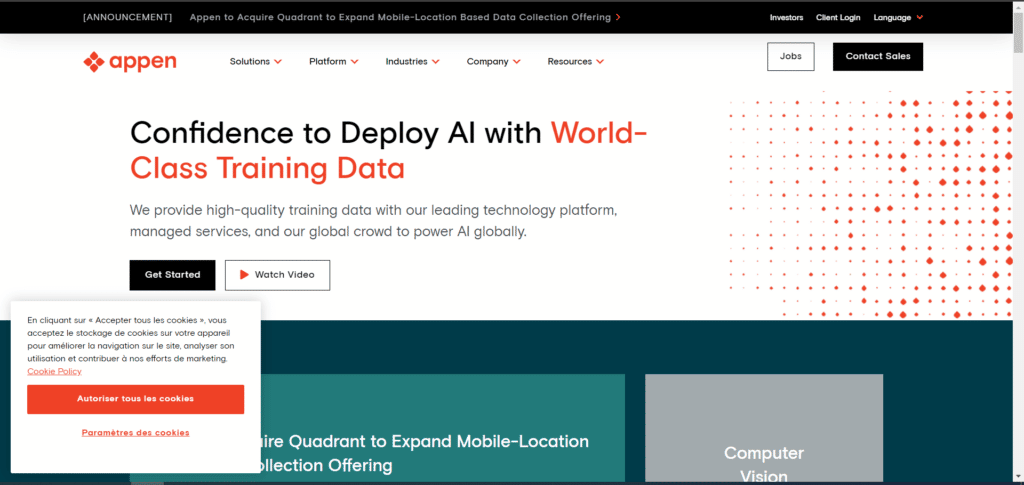Expand the Resources menu chevron

pos(600,62)
